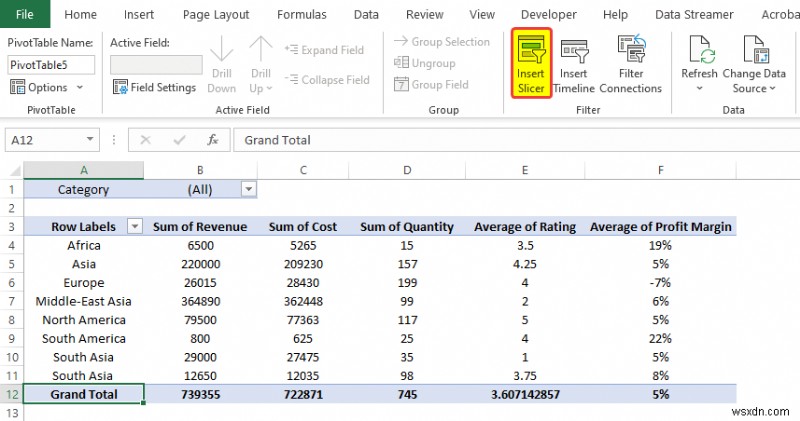Screen dimensions: 800x421
Task: Expand the Refresh dropdown arrow
Action: [699, 88]
